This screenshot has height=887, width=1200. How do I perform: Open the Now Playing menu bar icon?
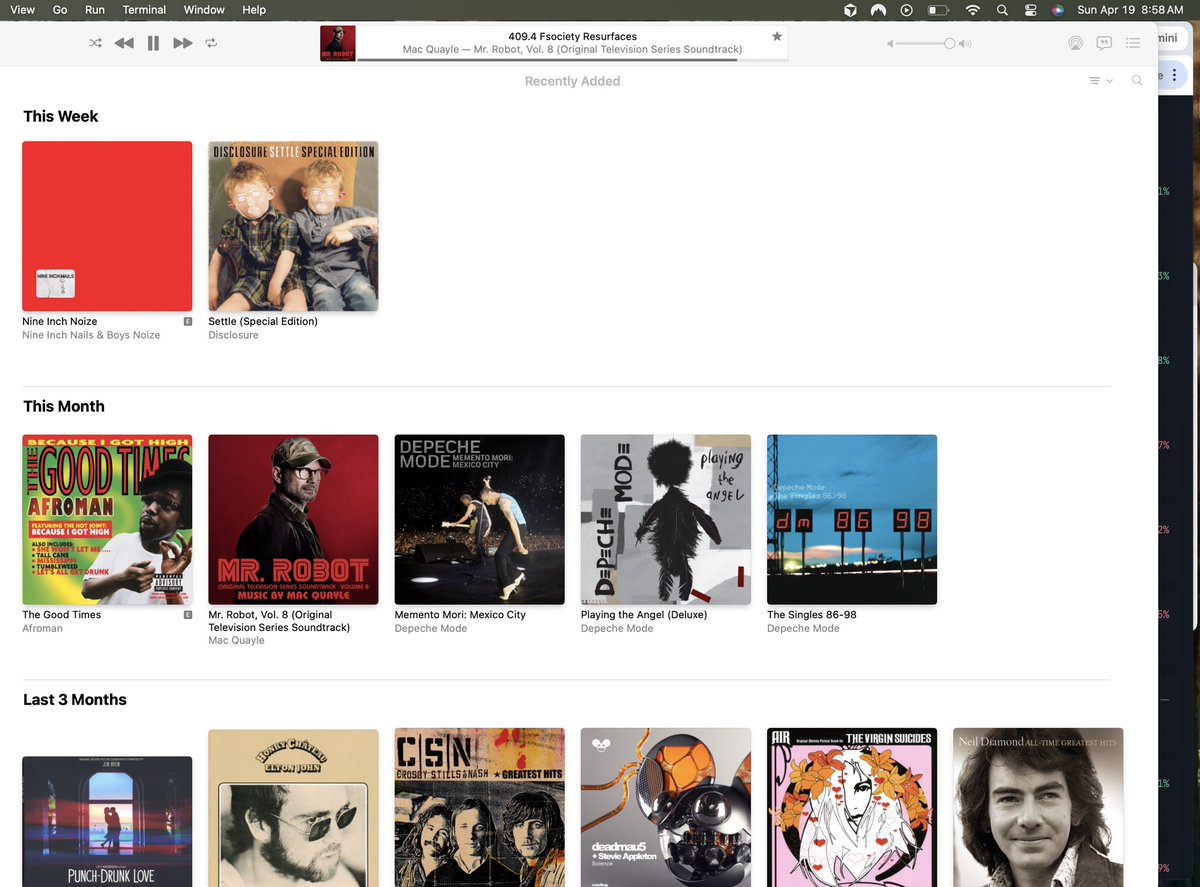[907, 10]
